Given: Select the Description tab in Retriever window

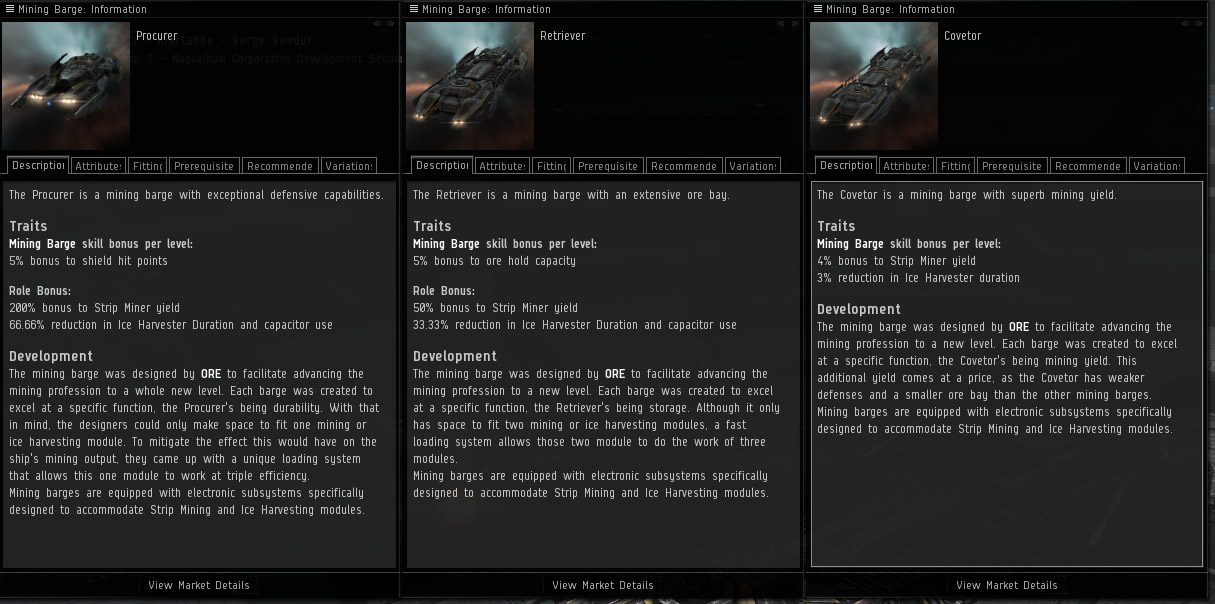Looking at the screenshot, I should point(441,165).
